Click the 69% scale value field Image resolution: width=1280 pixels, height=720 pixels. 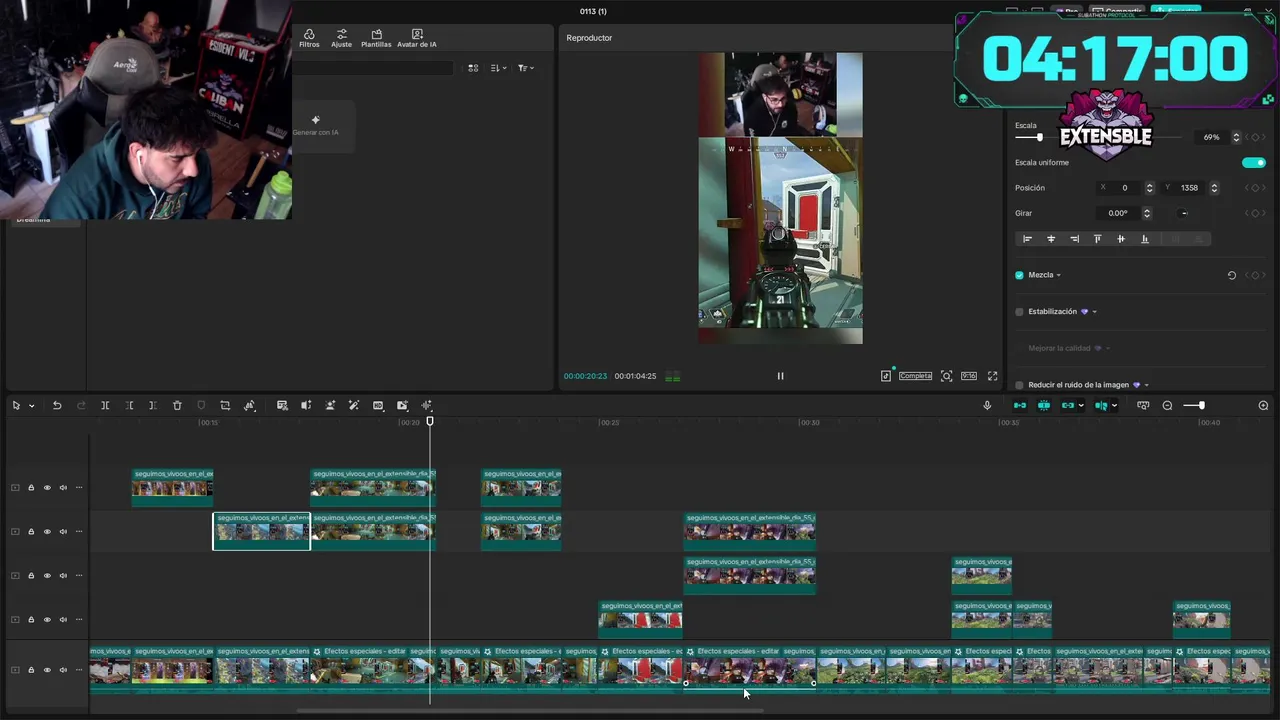[1211, 137]
